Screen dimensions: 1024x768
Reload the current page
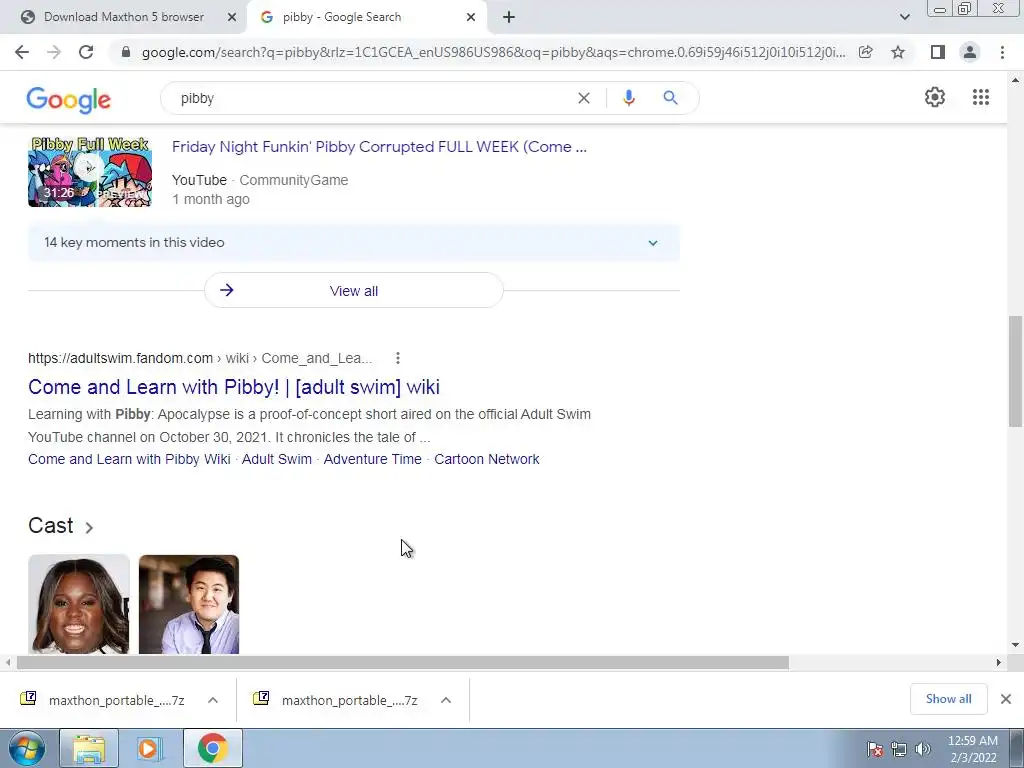click(86, 52)
